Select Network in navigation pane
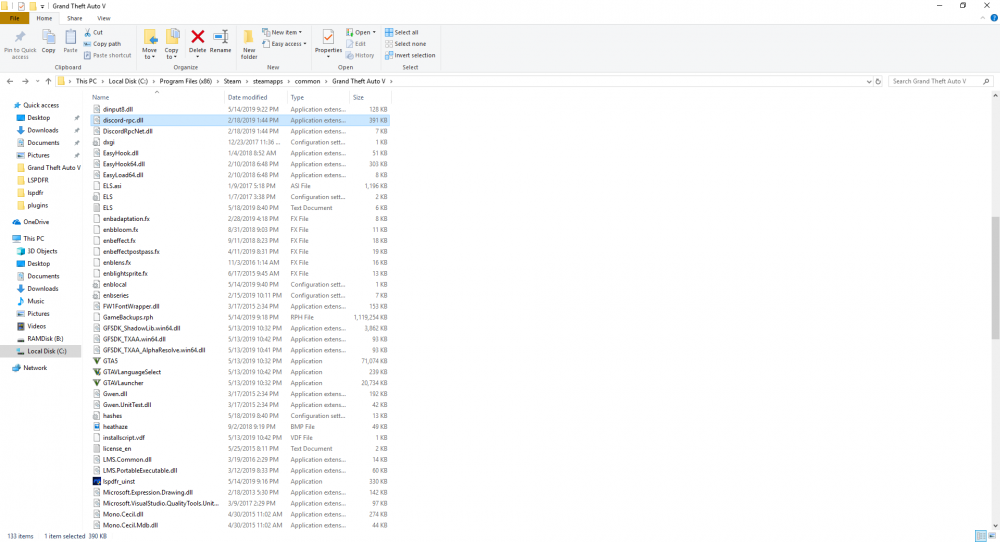Image resolution: width=1000 pixels, height=542 pixels. pyautogui.click(x=35, y=368)
